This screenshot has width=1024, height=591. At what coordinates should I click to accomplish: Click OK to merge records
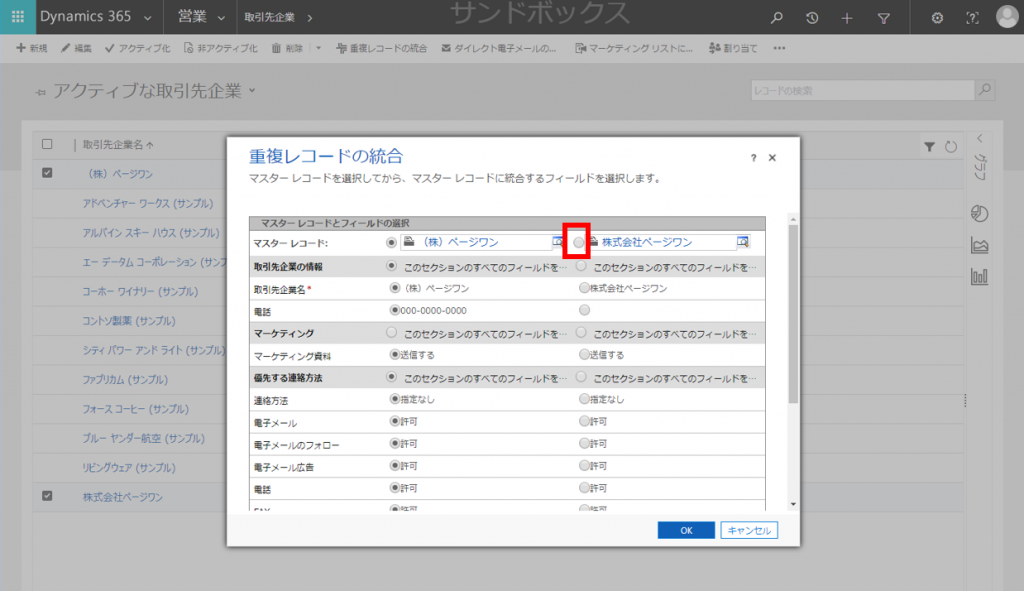[686, 530]
